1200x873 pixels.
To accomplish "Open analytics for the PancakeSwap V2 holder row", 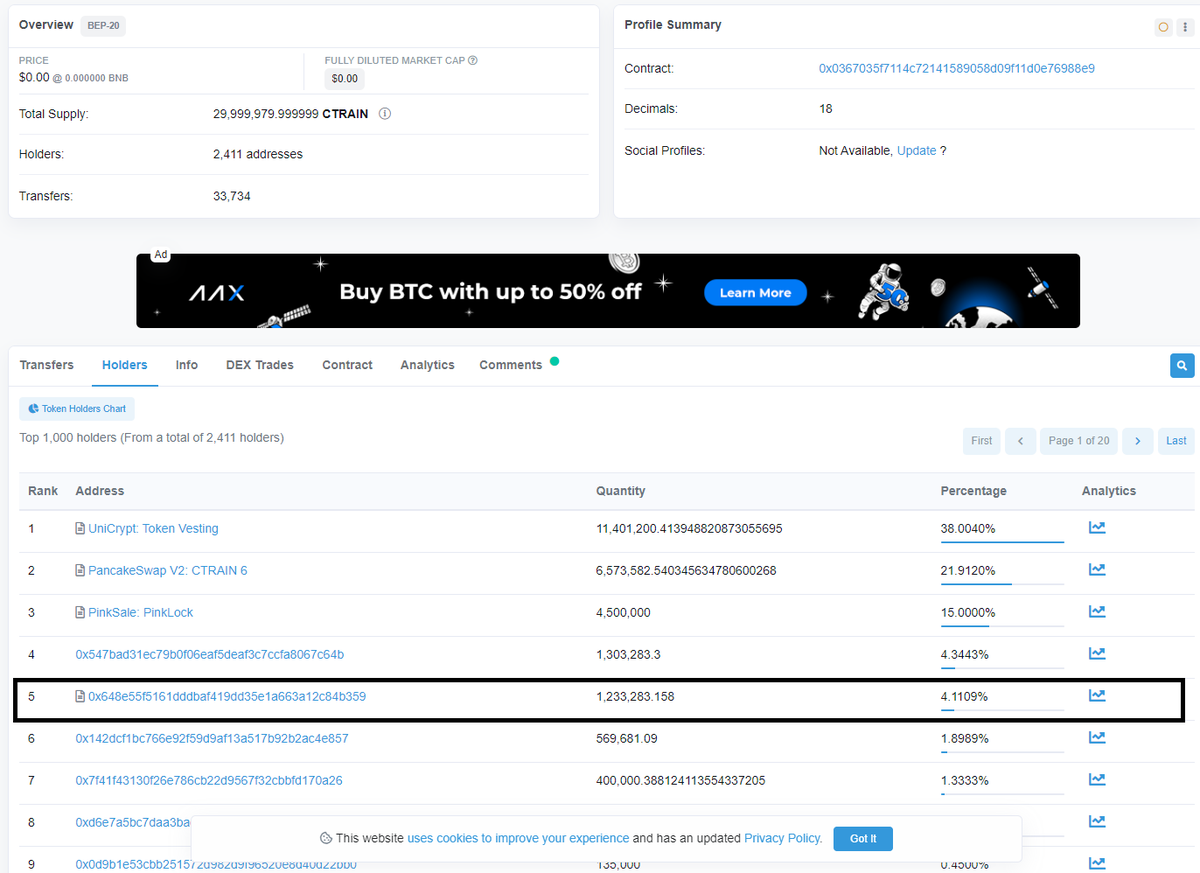I will 1097,569.
